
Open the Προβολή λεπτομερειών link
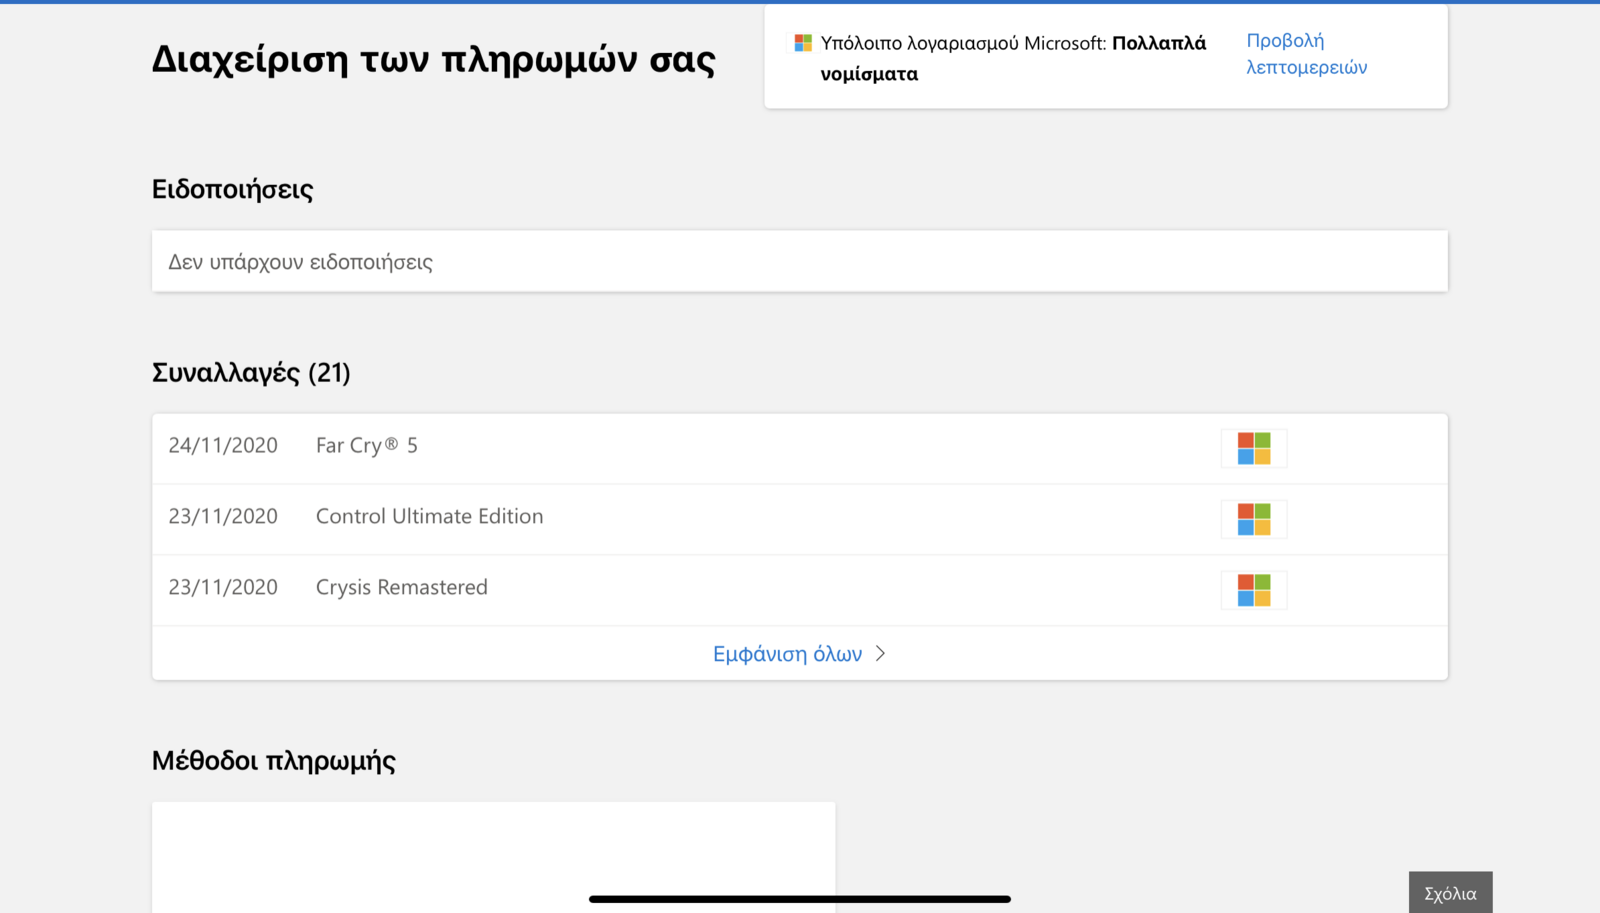[1306, 54]
